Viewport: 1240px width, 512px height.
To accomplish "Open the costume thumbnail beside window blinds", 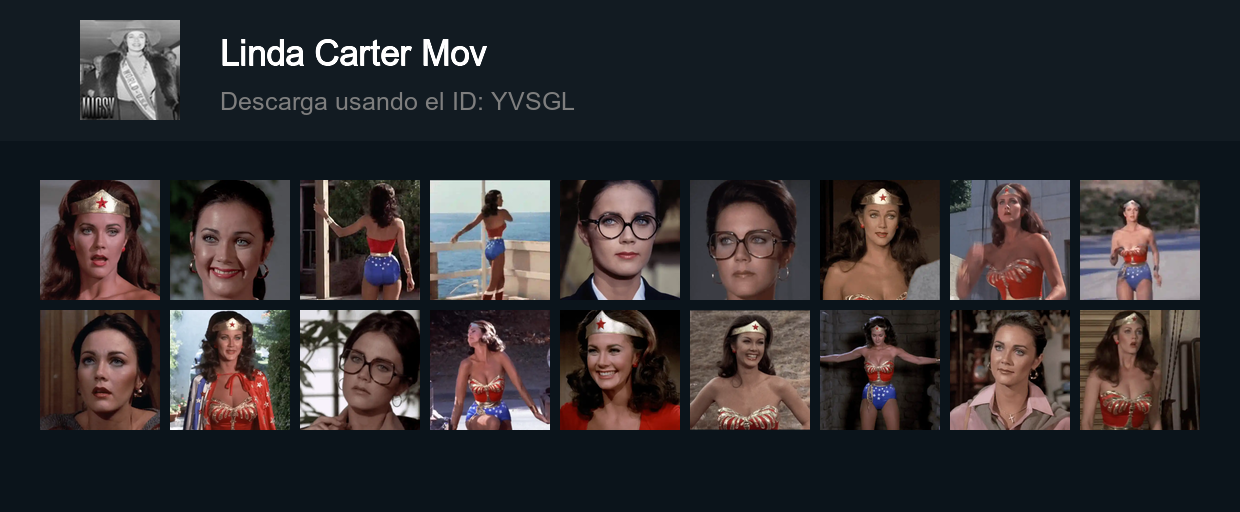I will coord(1140,370).
